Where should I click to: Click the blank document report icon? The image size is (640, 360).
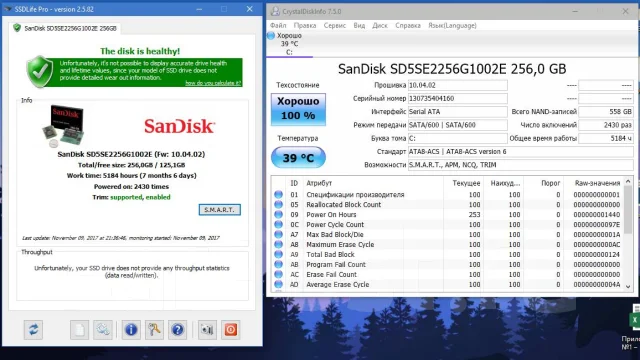(79, 329)
